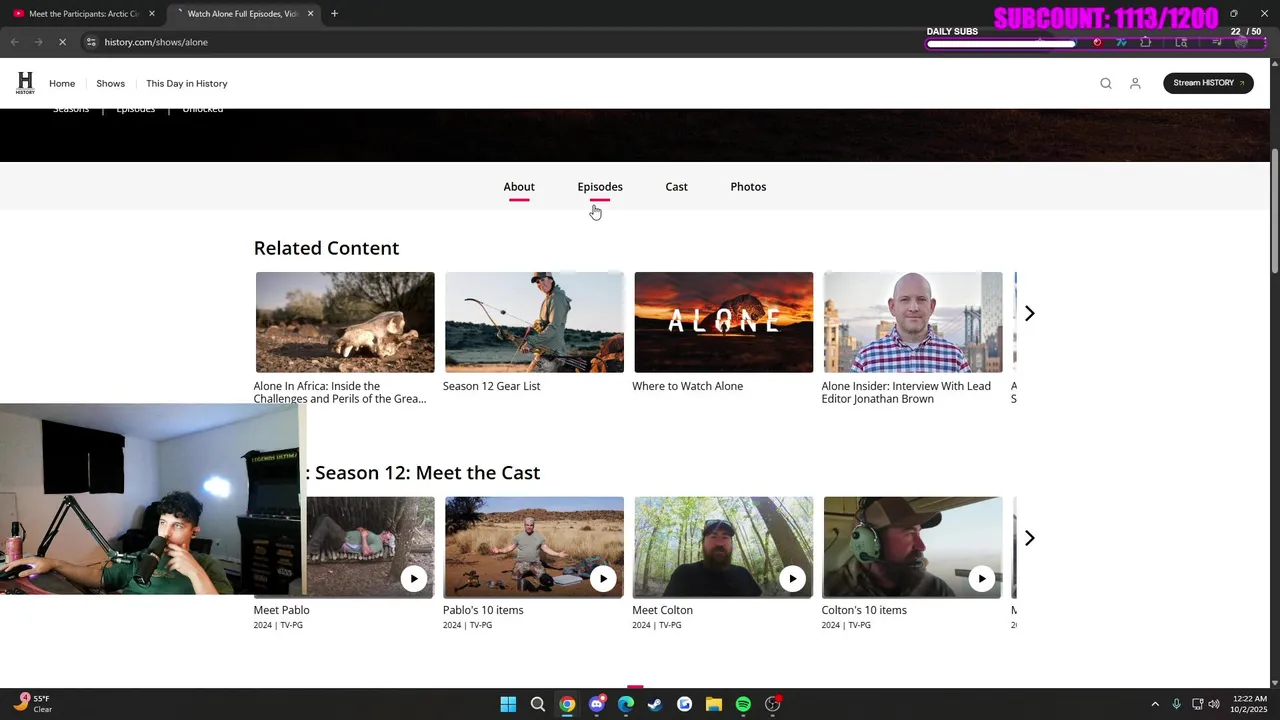Click Jonathan Brown portrait thumbnail
Viewport: 1280px width, 720px height.
(x=913, y=322)
